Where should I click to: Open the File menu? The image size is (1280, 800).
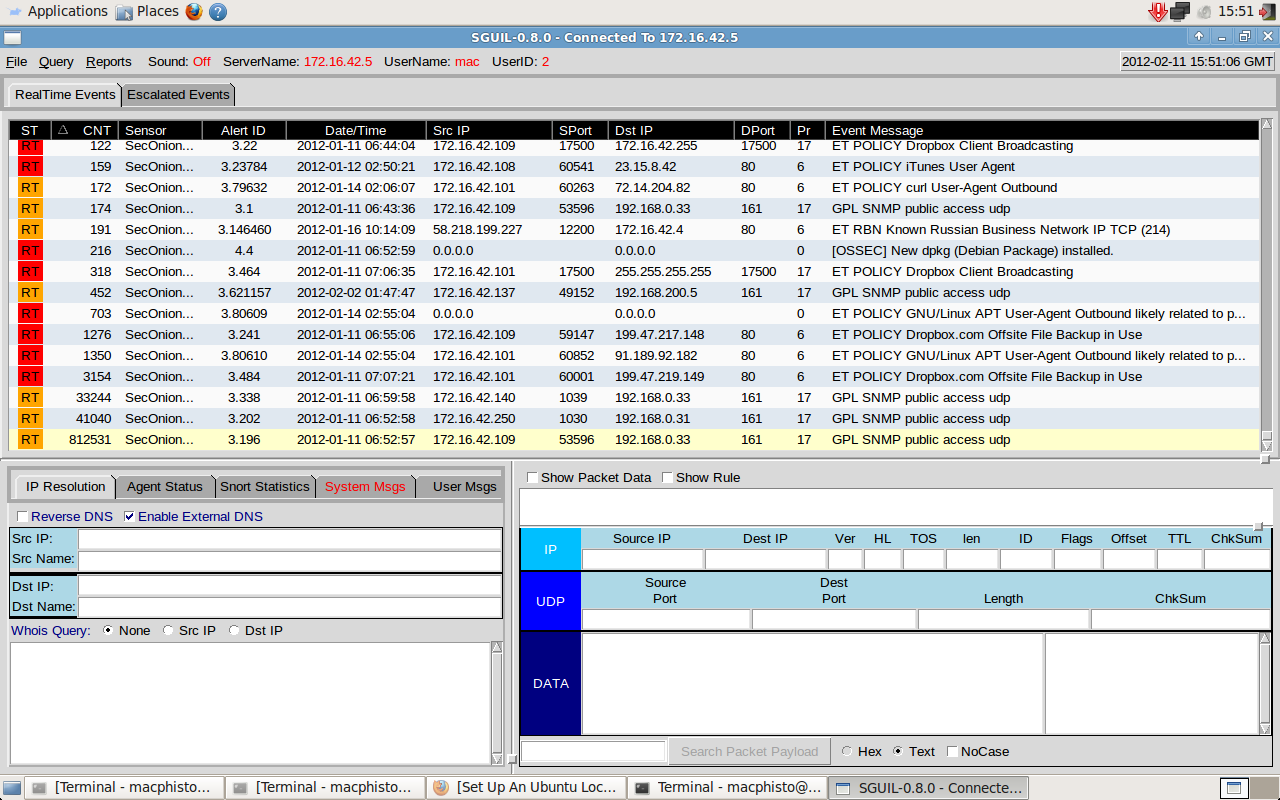click(x=17, y=62)
